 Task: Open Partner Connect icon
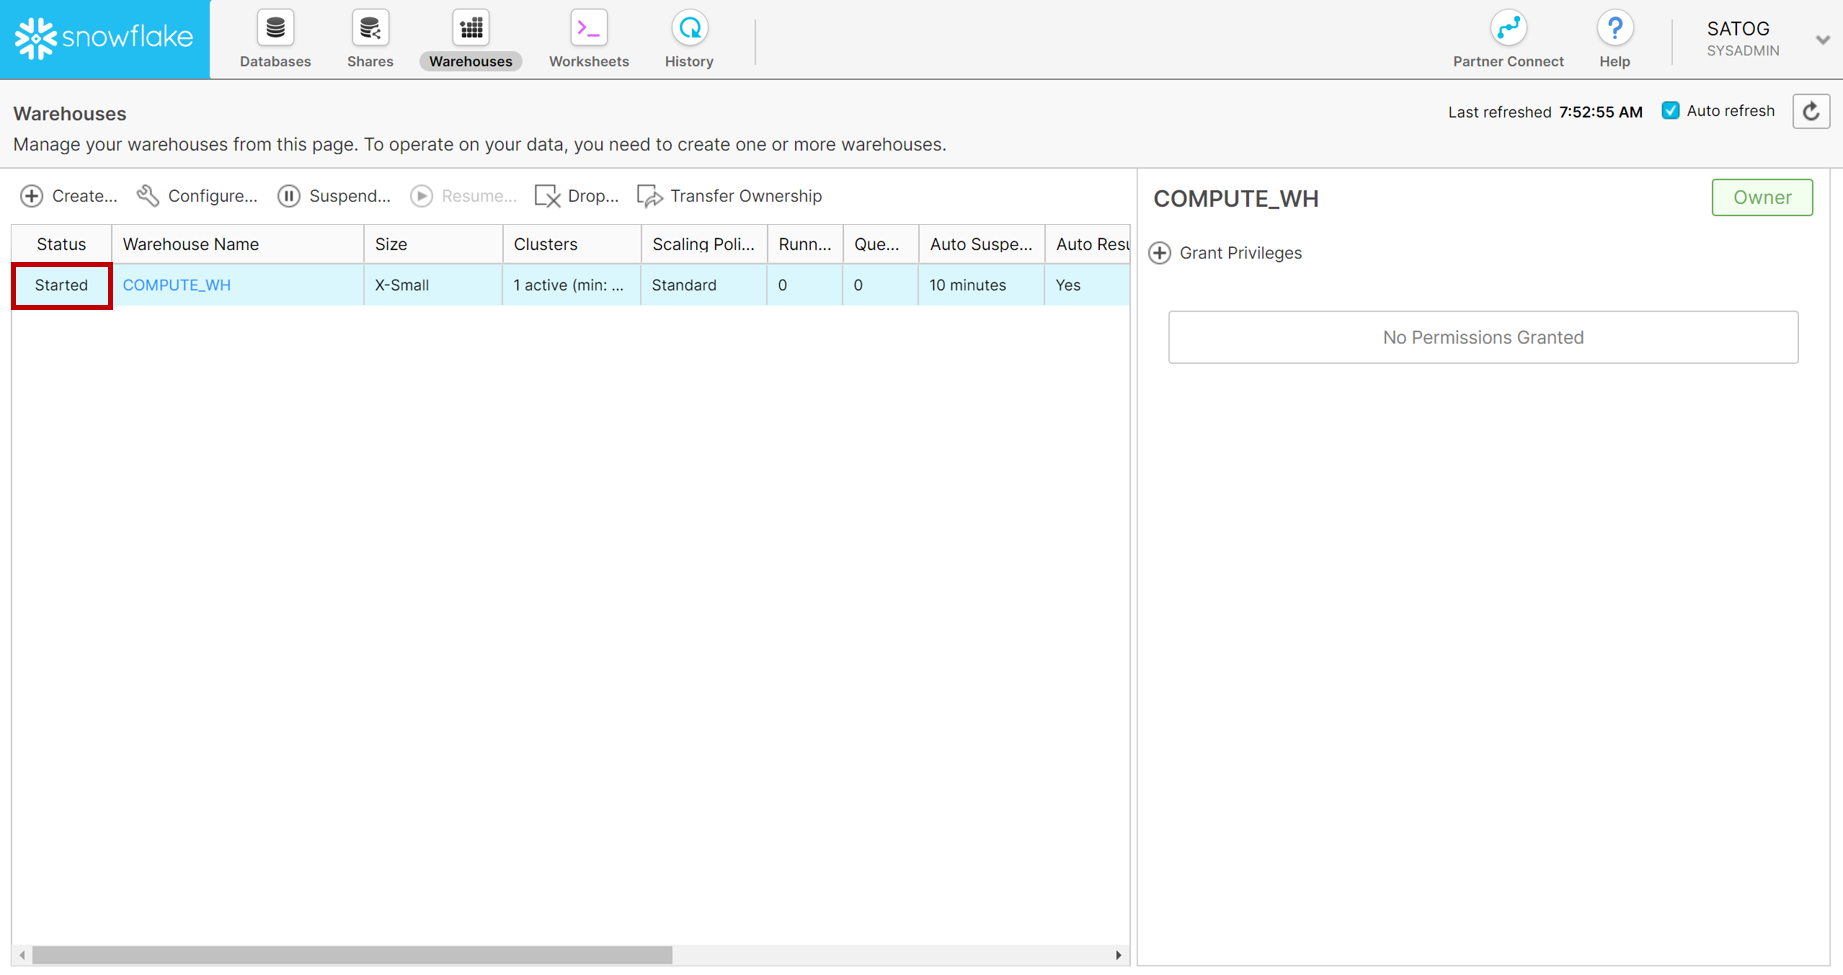(x=1508, y=28)
